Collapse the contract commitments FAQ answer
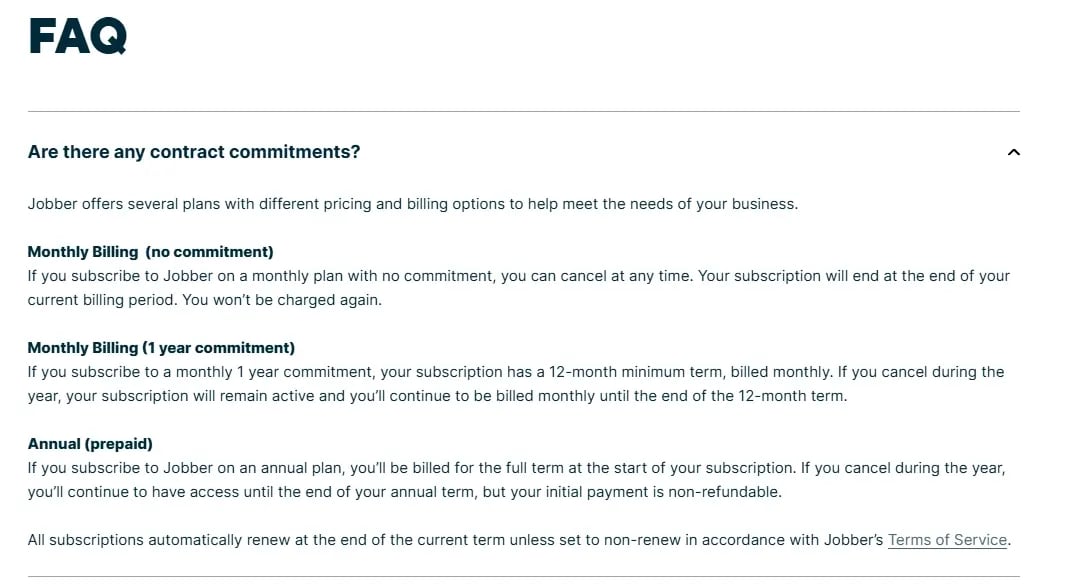Screen dimensions: 1071x586 coord(1013,152)
